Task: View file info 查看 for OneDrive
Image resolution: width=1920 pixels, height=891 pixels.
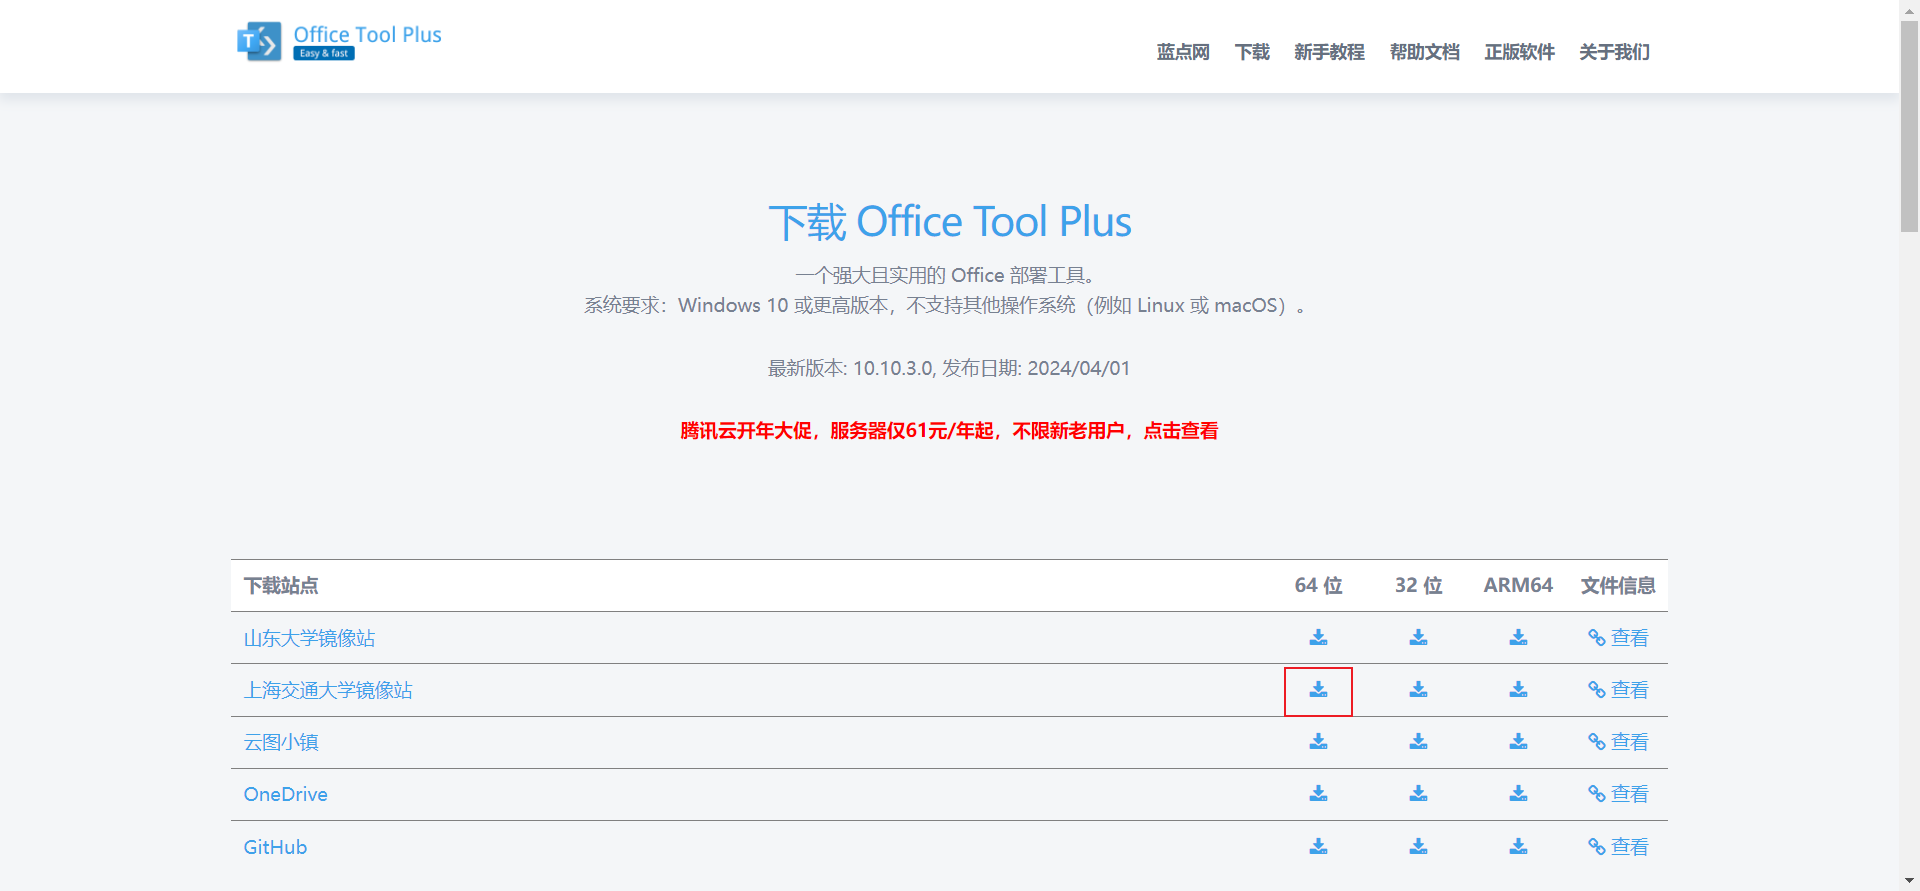Action: pos(1618,794)
